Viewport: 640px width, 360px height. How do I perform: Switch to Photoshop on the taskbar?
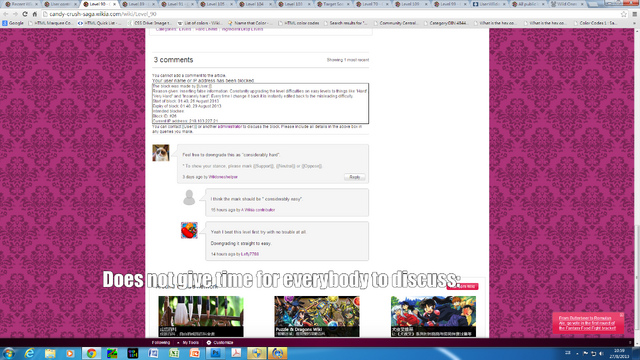tap(216, 353)
